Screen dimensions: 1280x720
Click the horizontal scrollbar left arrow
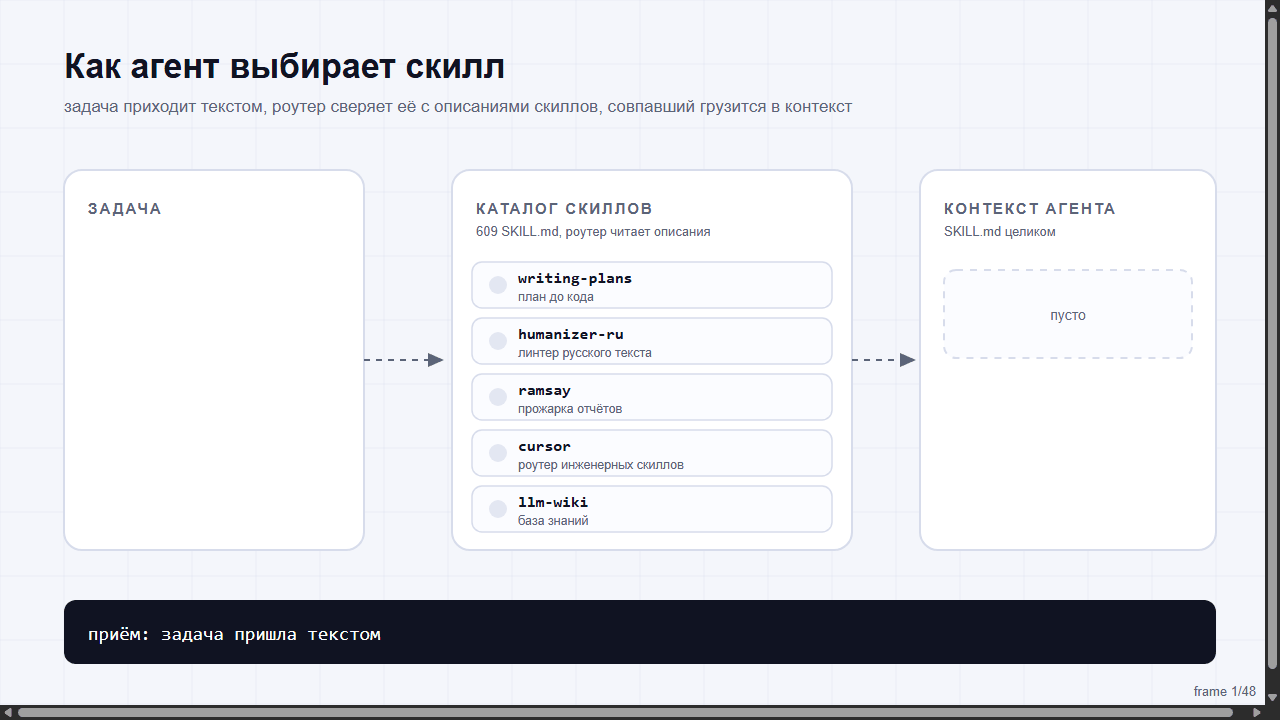click(x=7, y=712)
